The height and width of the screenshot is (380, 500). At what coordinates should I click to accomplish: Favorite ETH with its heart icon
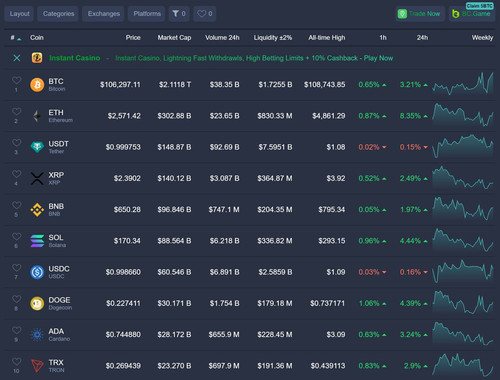coord(16,111)
